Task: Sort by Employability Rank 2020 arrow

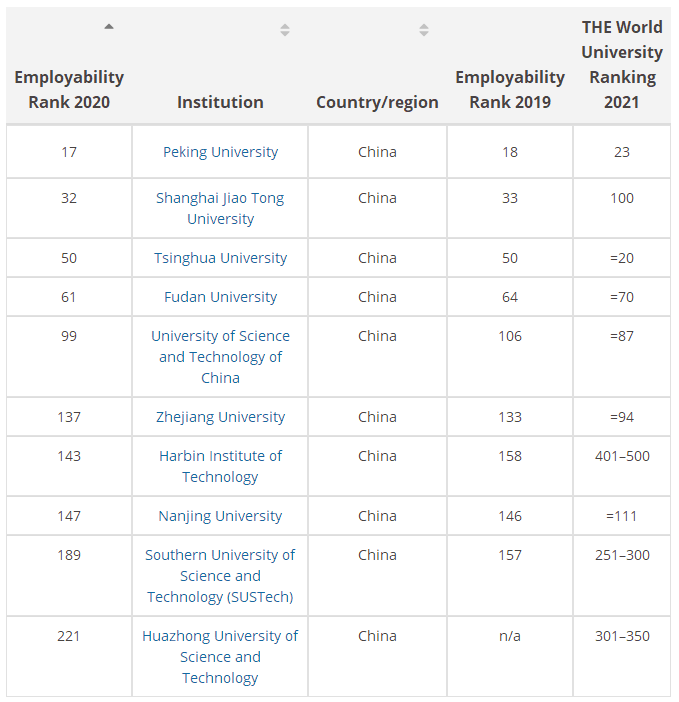Action: click(109, 27)
